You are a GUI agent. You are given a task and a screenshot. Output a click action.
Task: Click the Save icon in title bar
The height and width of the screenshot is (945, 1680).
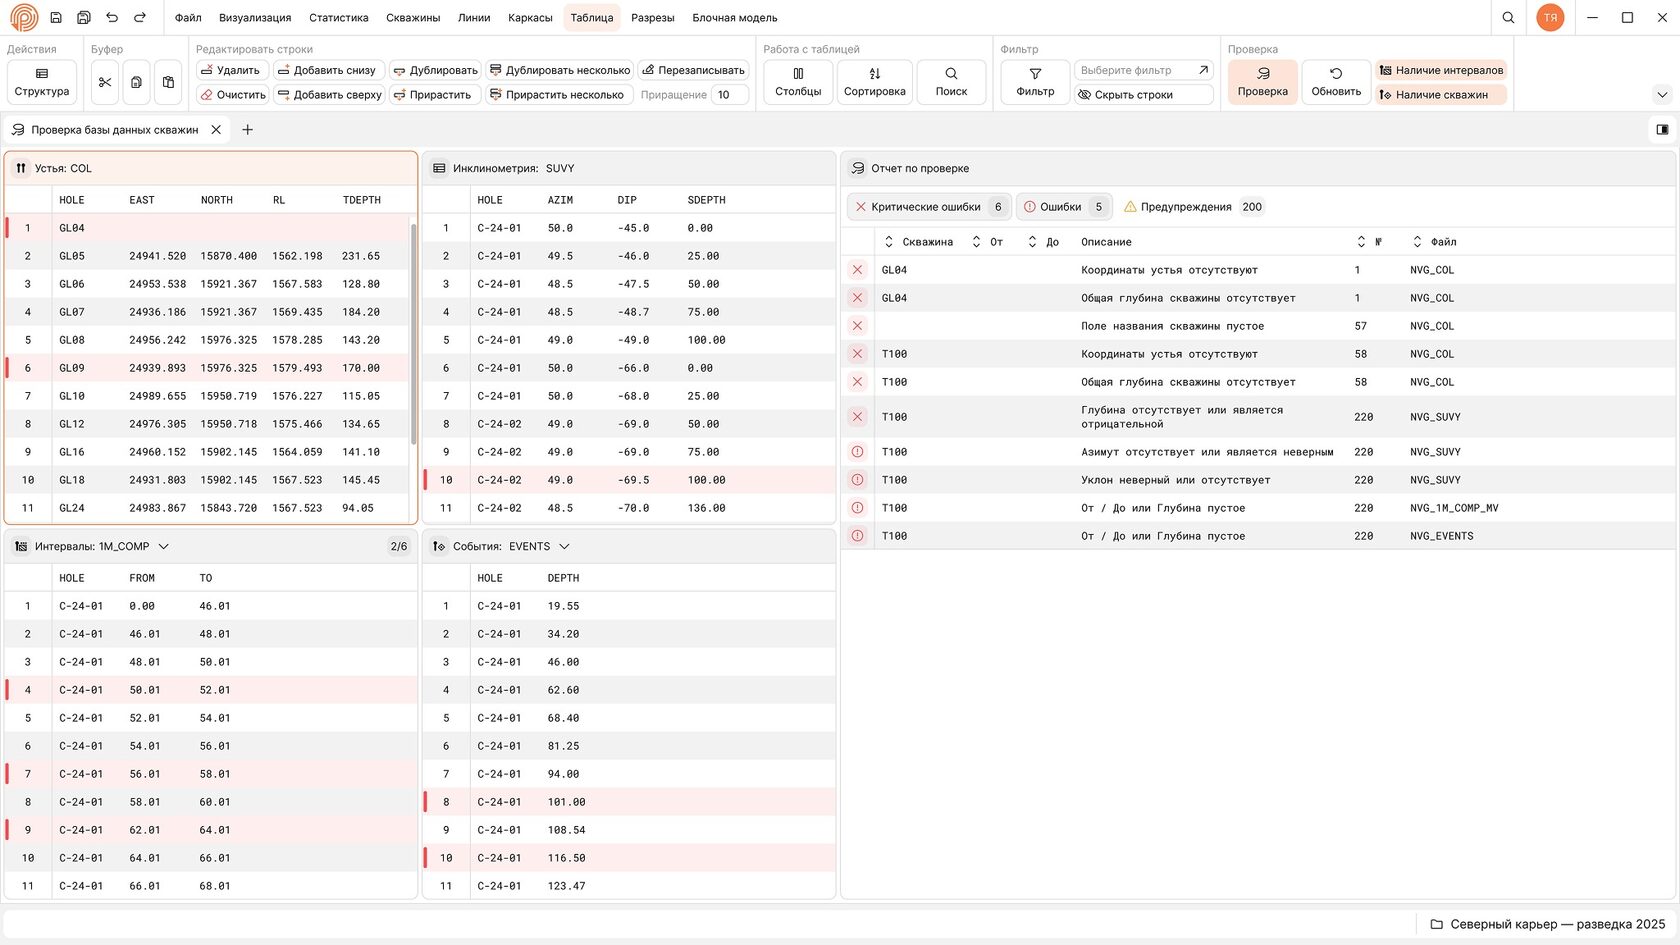click(x=56, y=17)
